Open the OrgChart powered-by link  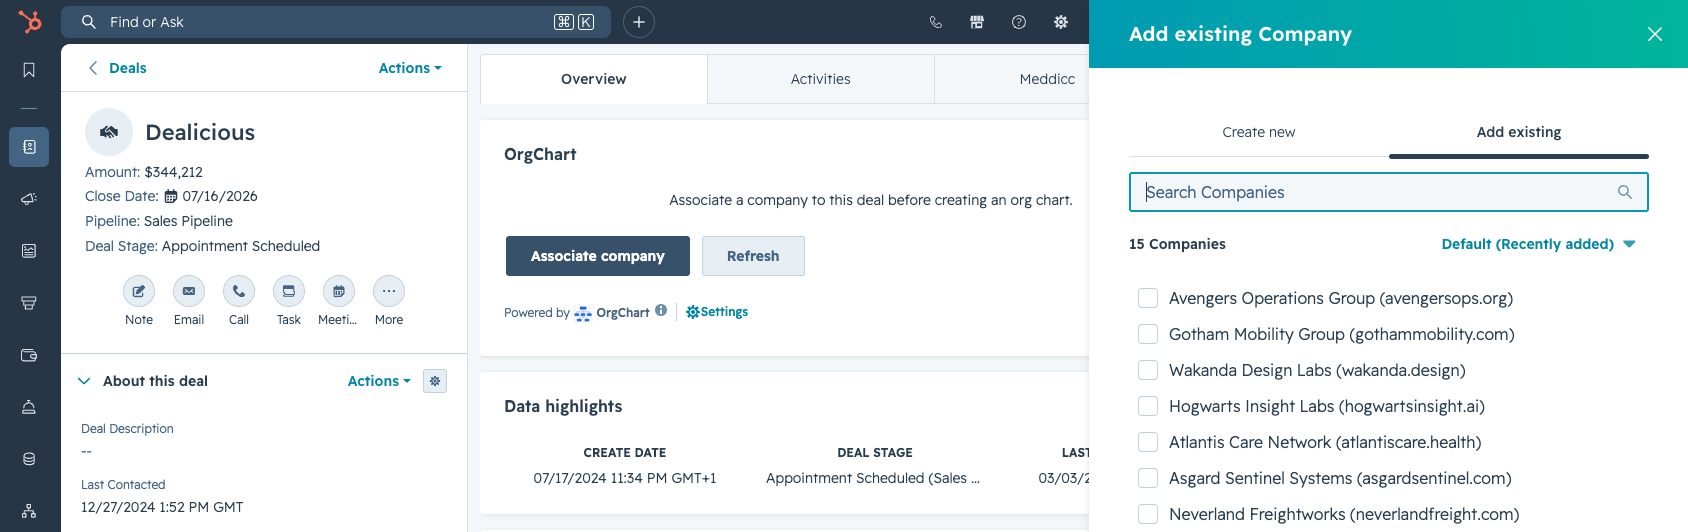click(612, 313)
